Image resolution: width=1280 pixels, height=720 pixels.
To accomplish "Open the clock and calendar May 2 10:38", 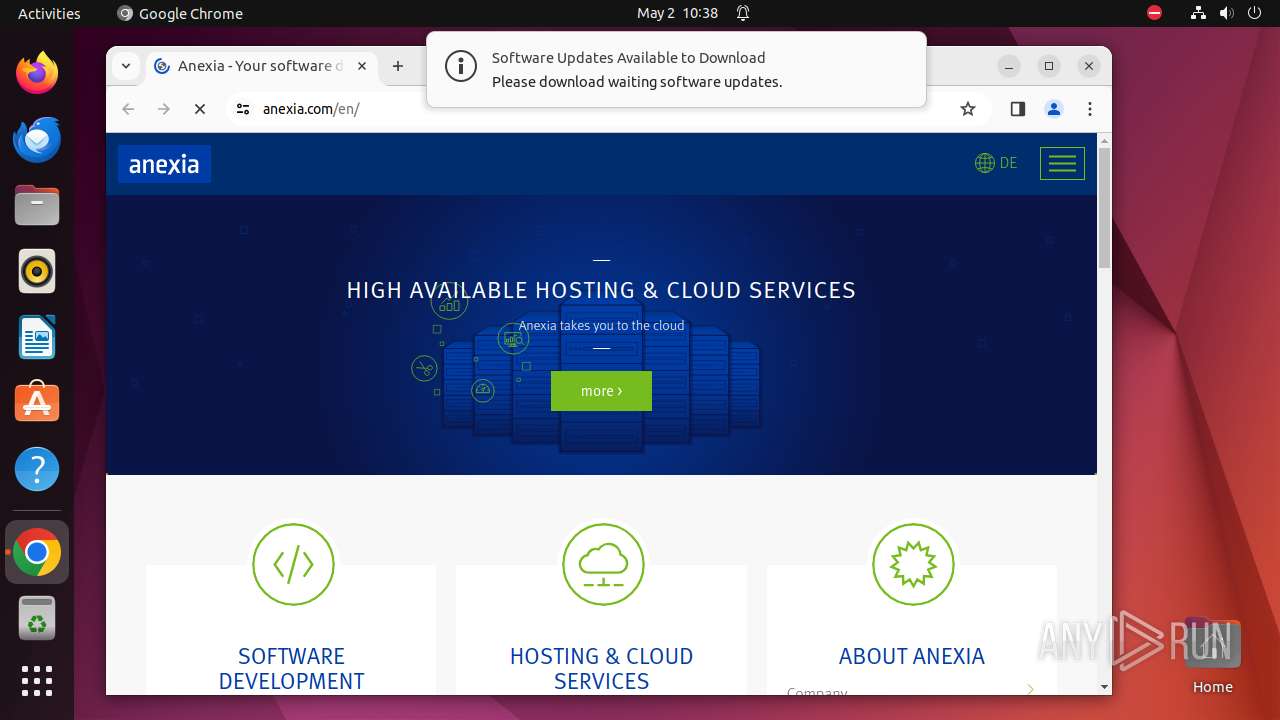I will coord(677,13).
